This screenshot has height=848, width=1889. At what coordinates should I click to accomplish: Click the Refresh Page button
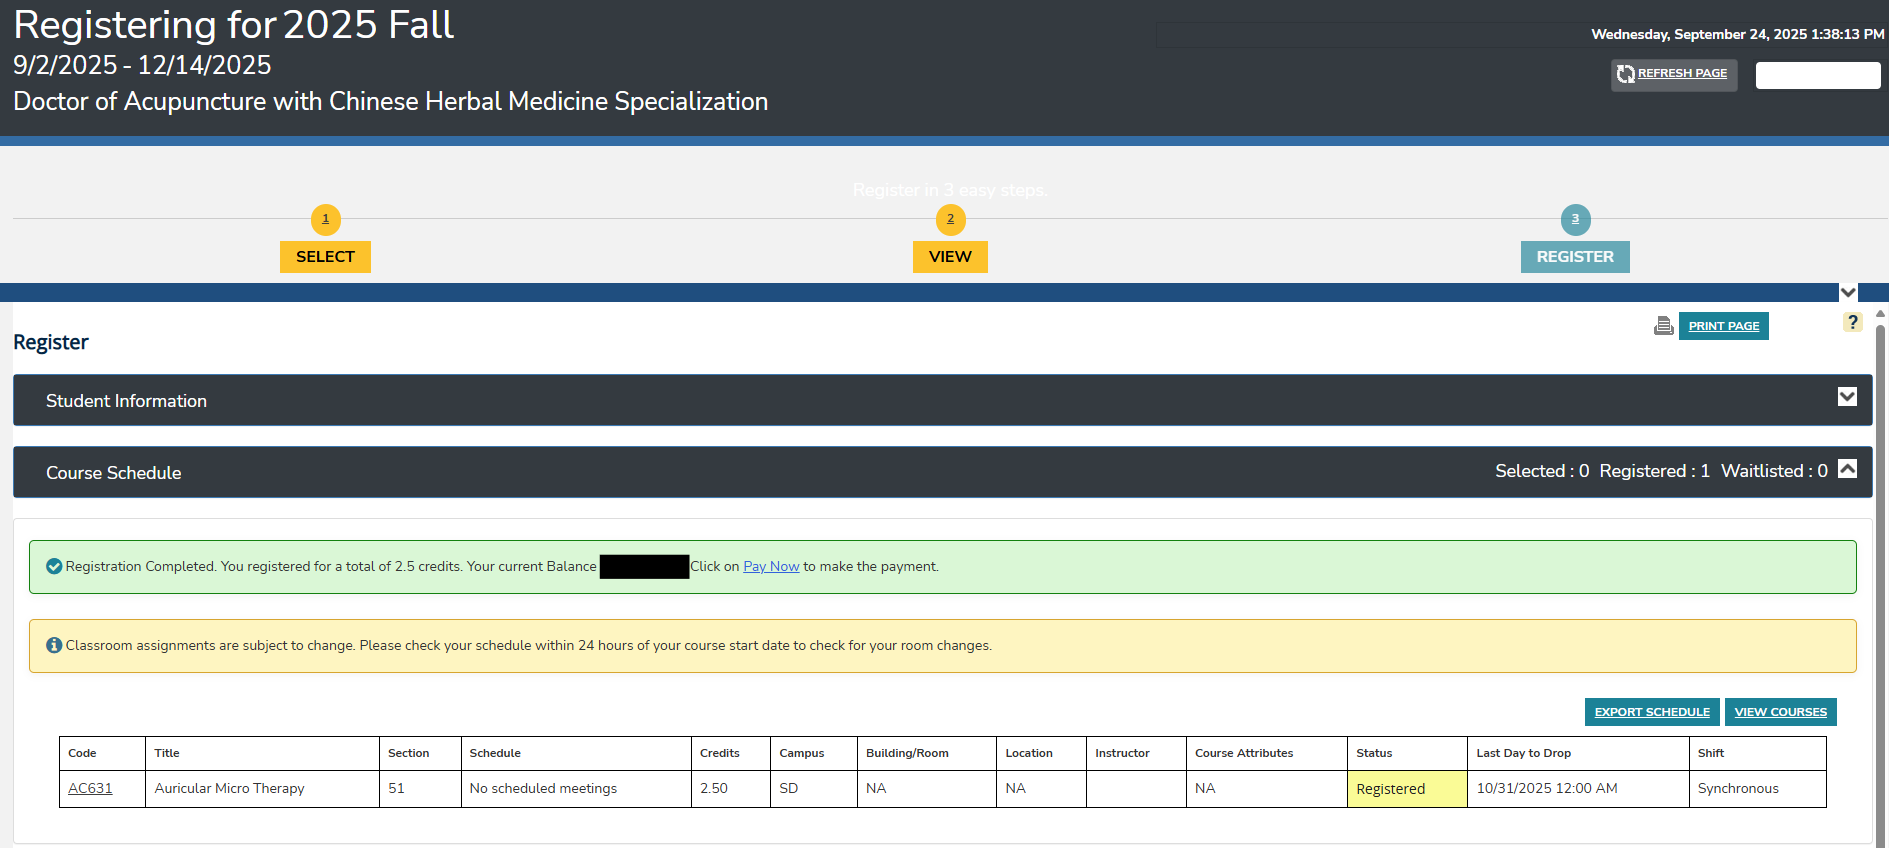pos(1682,74)
